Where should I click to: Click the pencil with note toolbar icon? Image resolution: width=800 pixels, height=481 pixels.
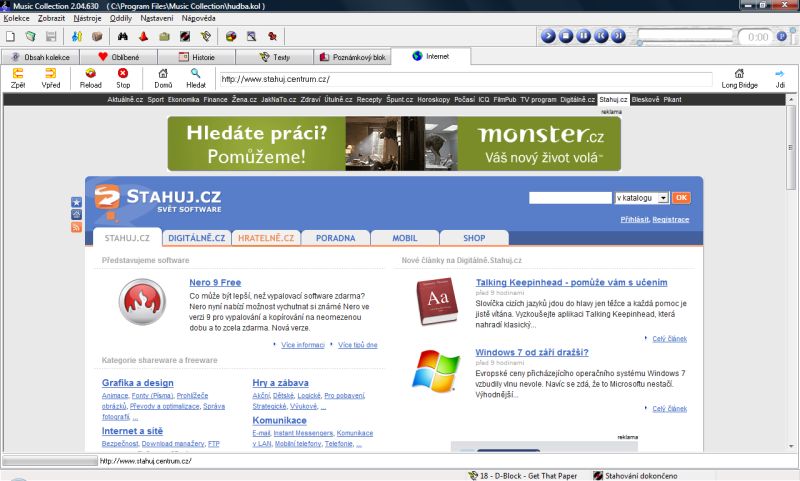pyautogui.click(x=206, y=37)
